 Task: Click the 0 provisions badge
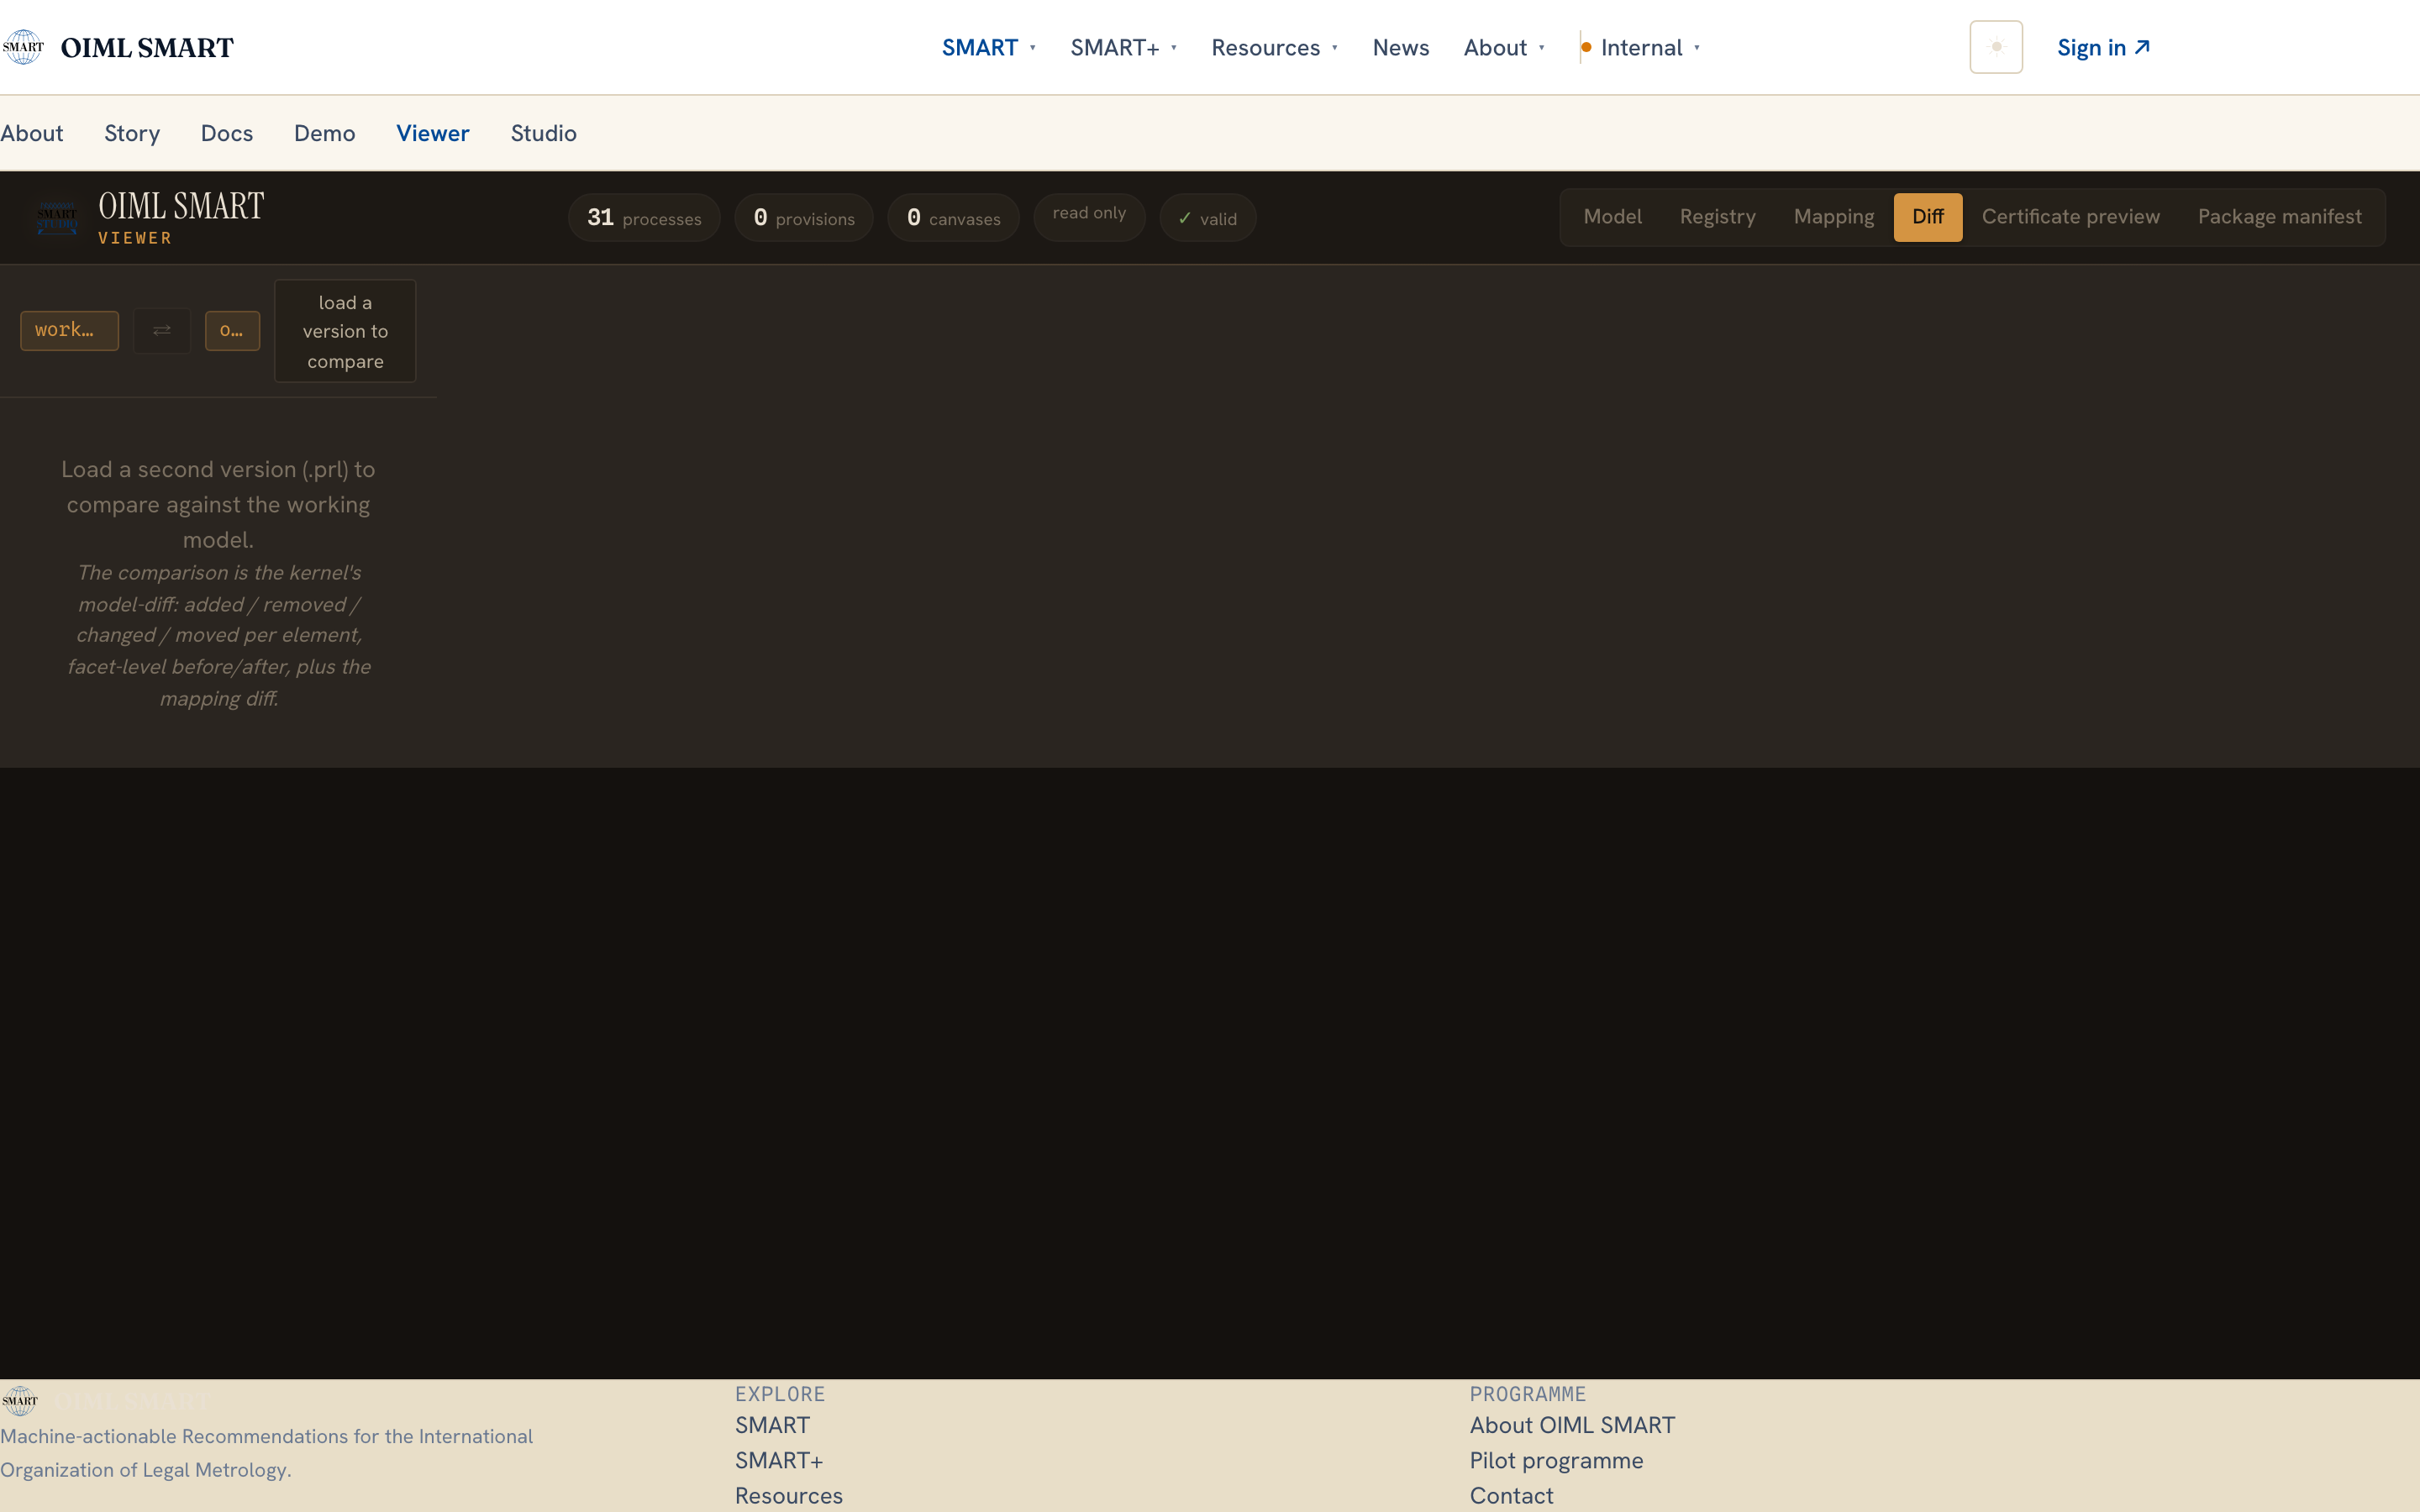(x=804, y=217)
